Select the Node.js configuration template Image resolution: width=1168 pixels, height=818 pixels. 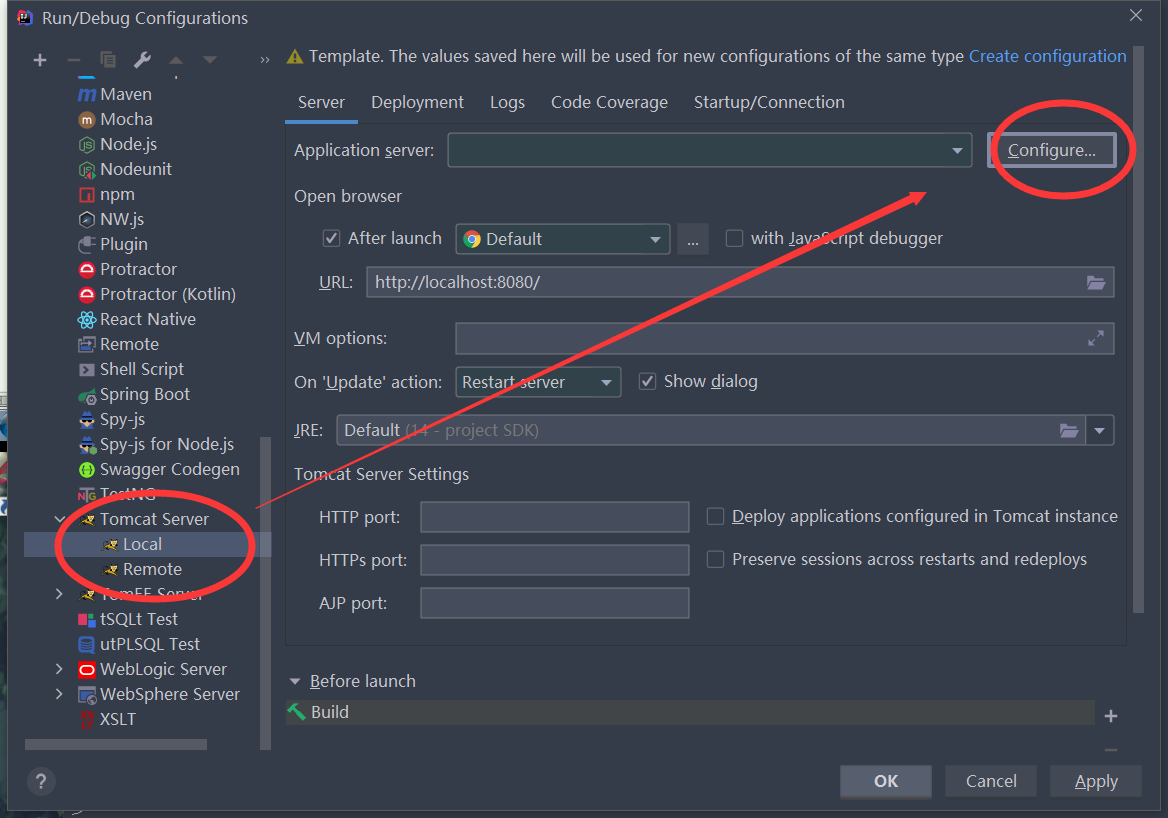tap(129, 145)
